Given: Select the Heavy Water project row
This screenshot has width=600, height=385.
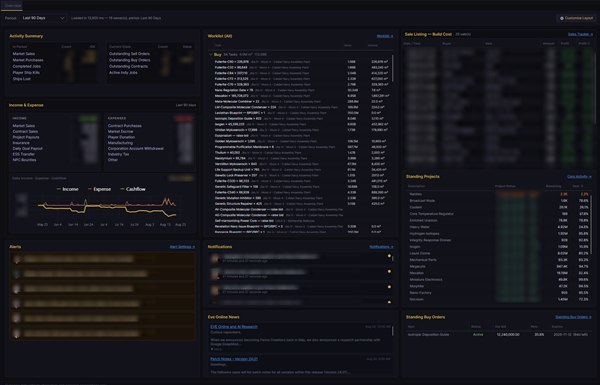Looking at the screenshot, I should coord(497,227).
